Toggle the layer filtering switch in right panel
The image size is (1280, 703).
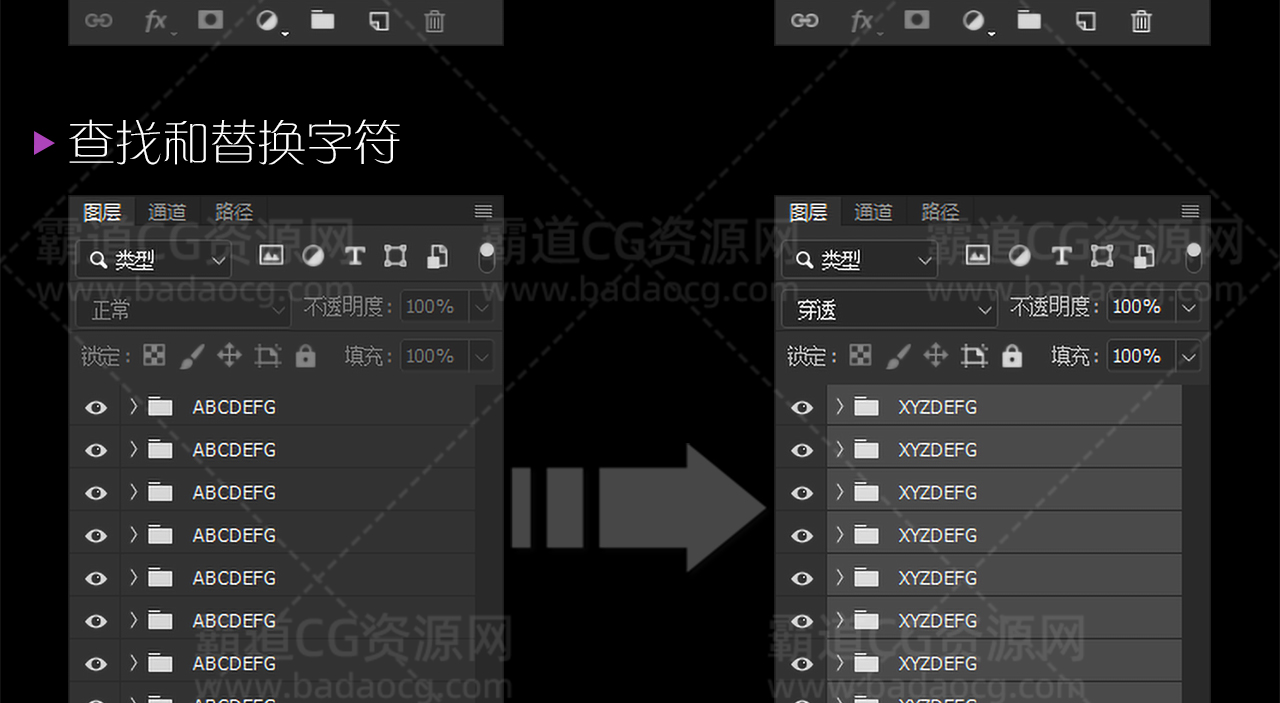pyautogui.click(x=1192, y=256)
